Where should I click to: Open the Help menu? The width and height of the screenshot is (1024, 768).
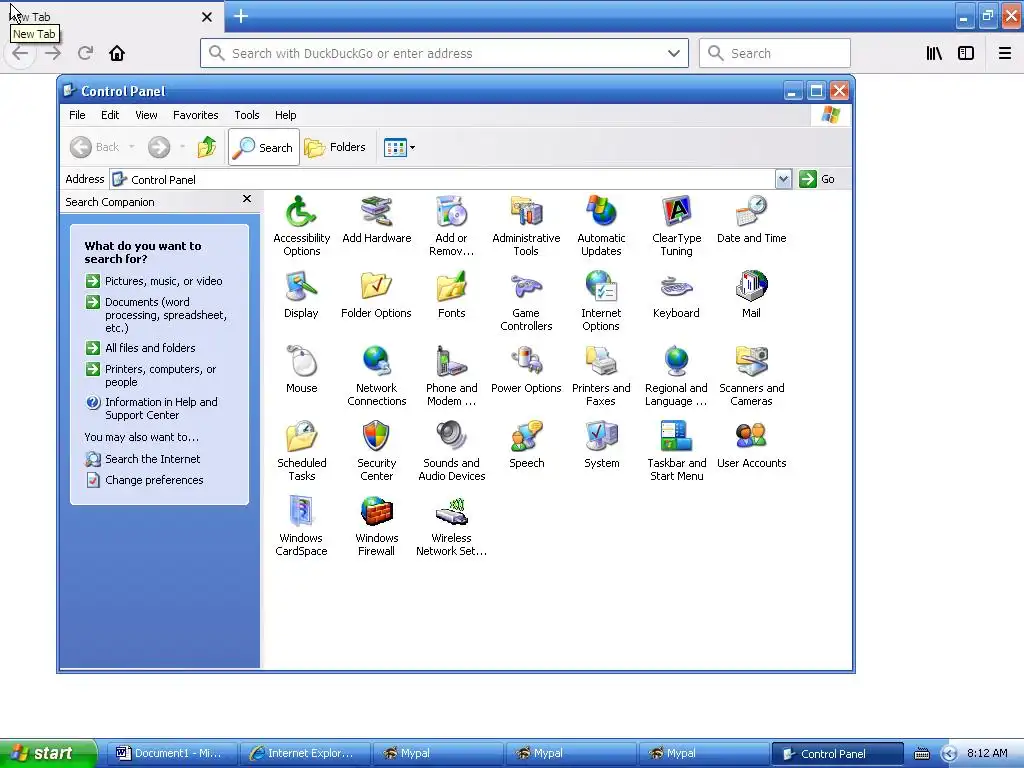(285, 115)
